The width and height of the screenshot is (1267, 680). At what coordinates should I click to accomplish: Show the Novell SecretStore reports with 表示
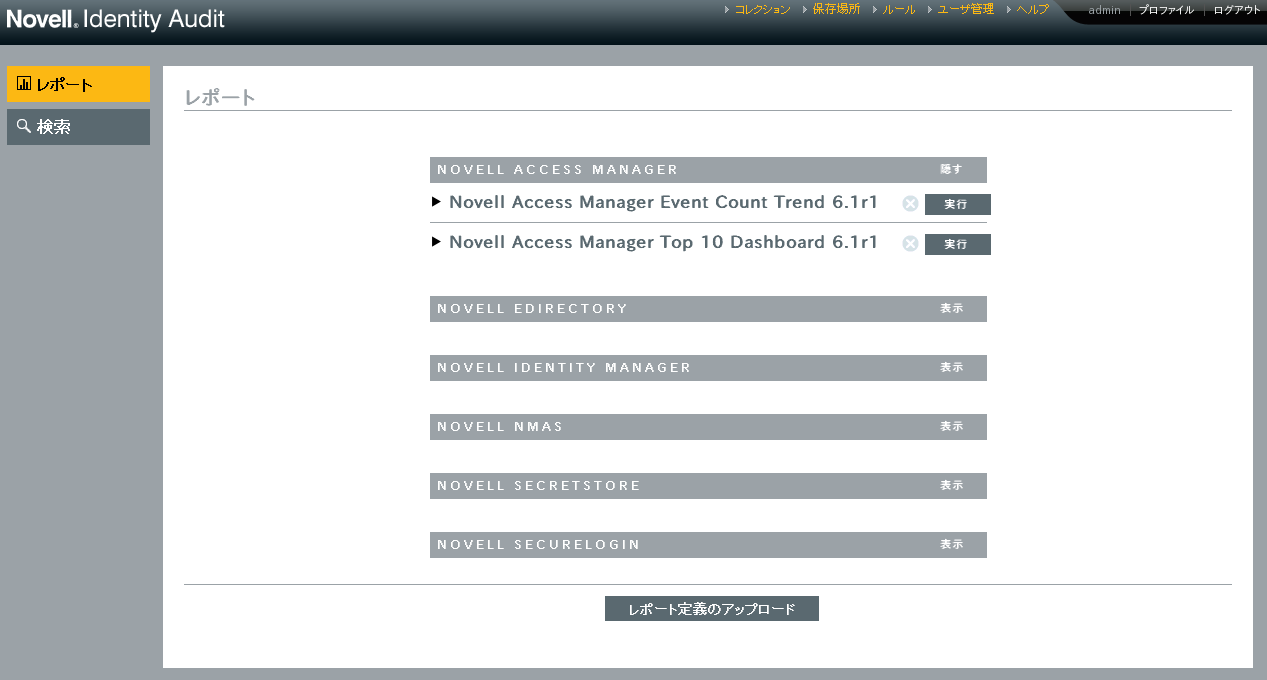coord(951,486)
